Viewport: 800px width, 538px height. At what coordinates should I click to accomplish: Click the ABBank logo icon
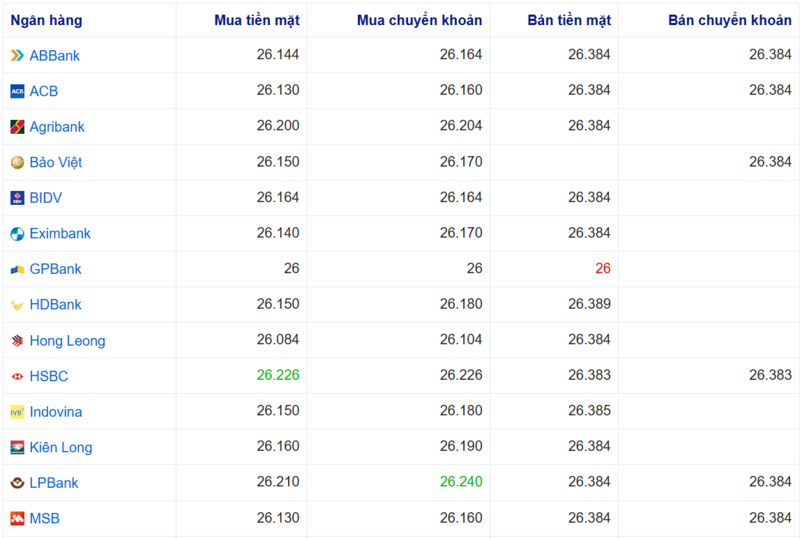point(17,56)
